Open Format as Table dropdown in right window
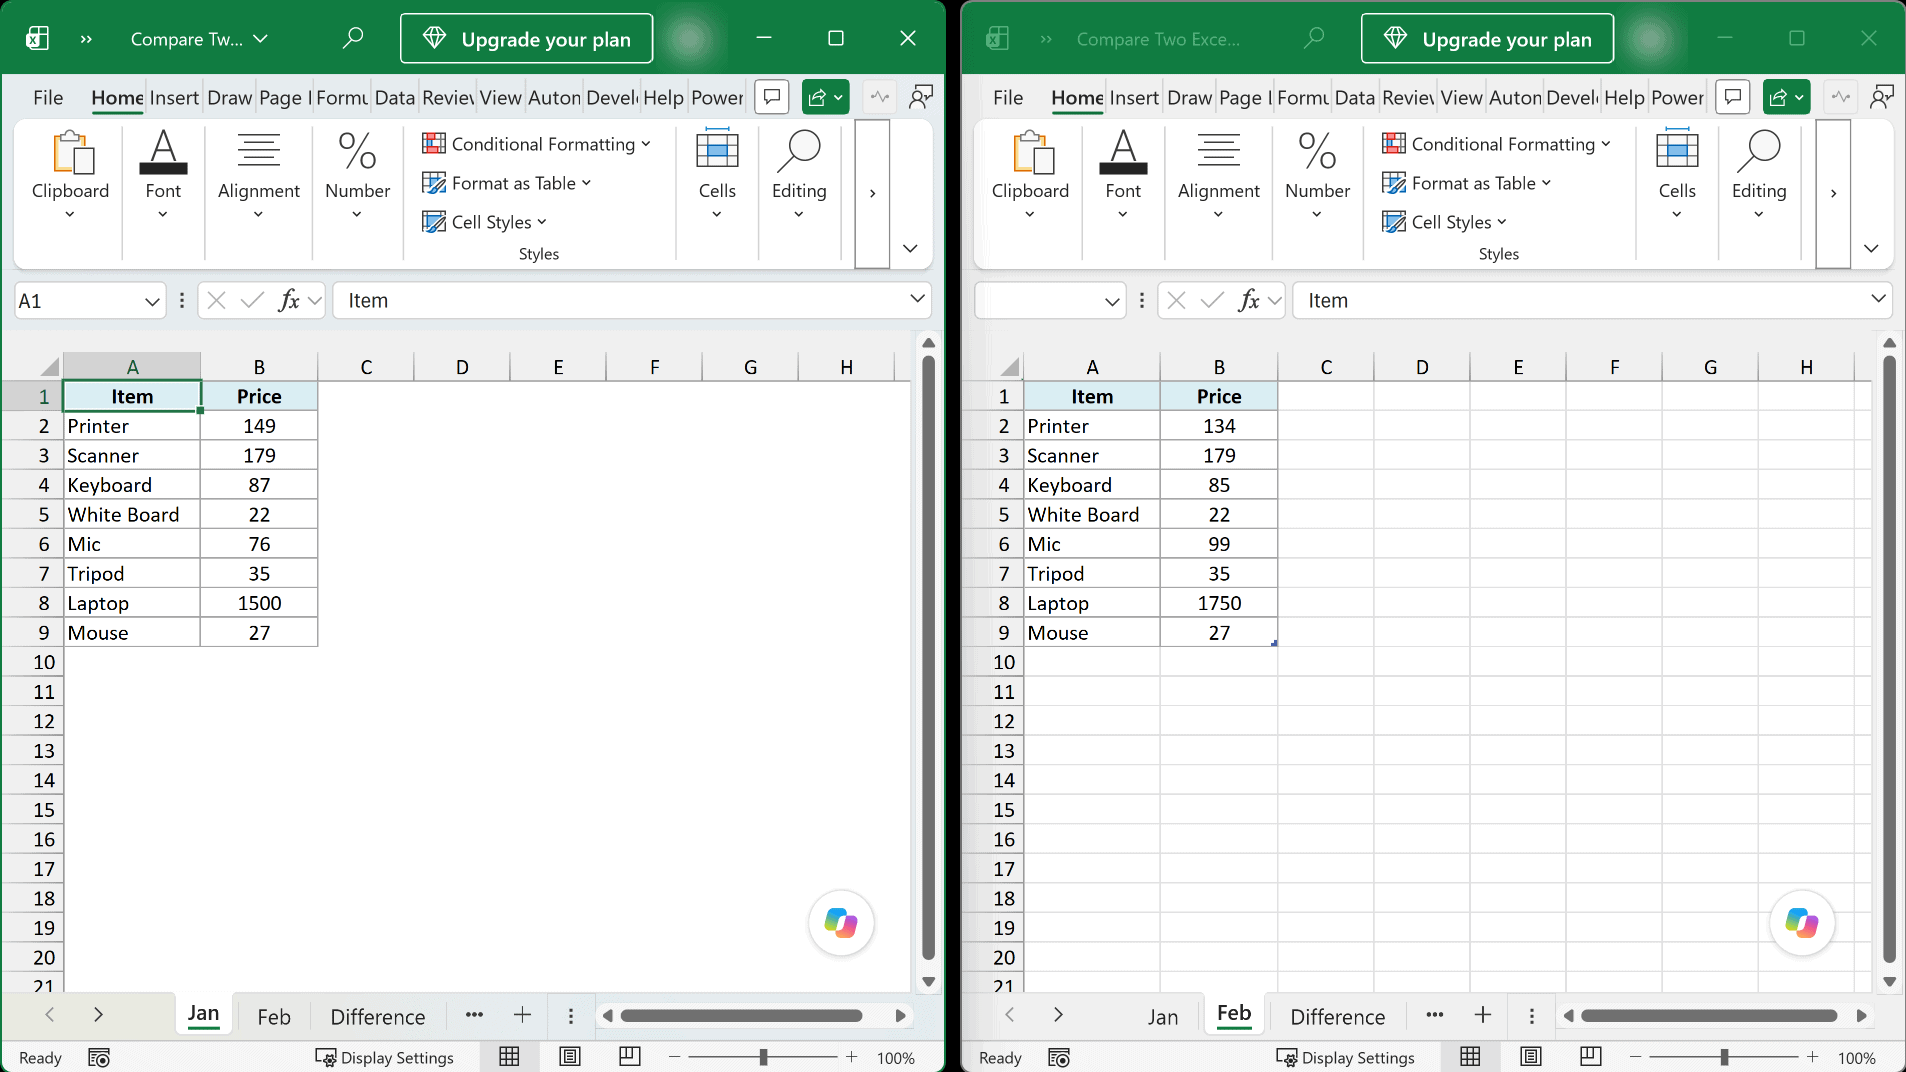The width and height of the screenshot is (1906, 1072). (1466, 183)
